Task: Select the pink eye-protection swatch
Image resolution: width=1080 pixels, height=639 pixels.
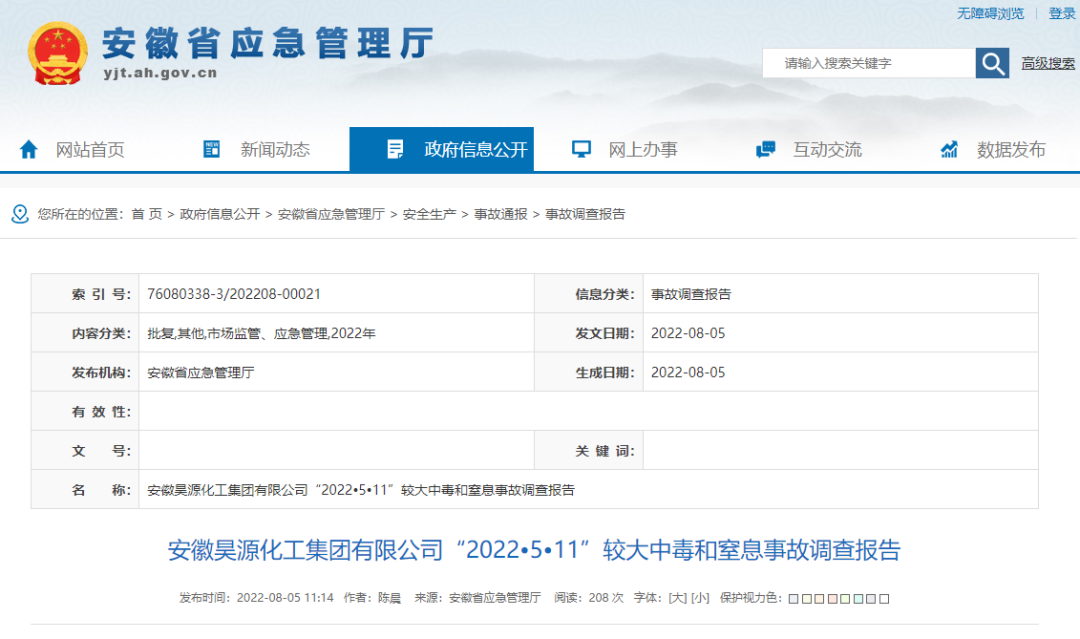Action: coord(832,598)
